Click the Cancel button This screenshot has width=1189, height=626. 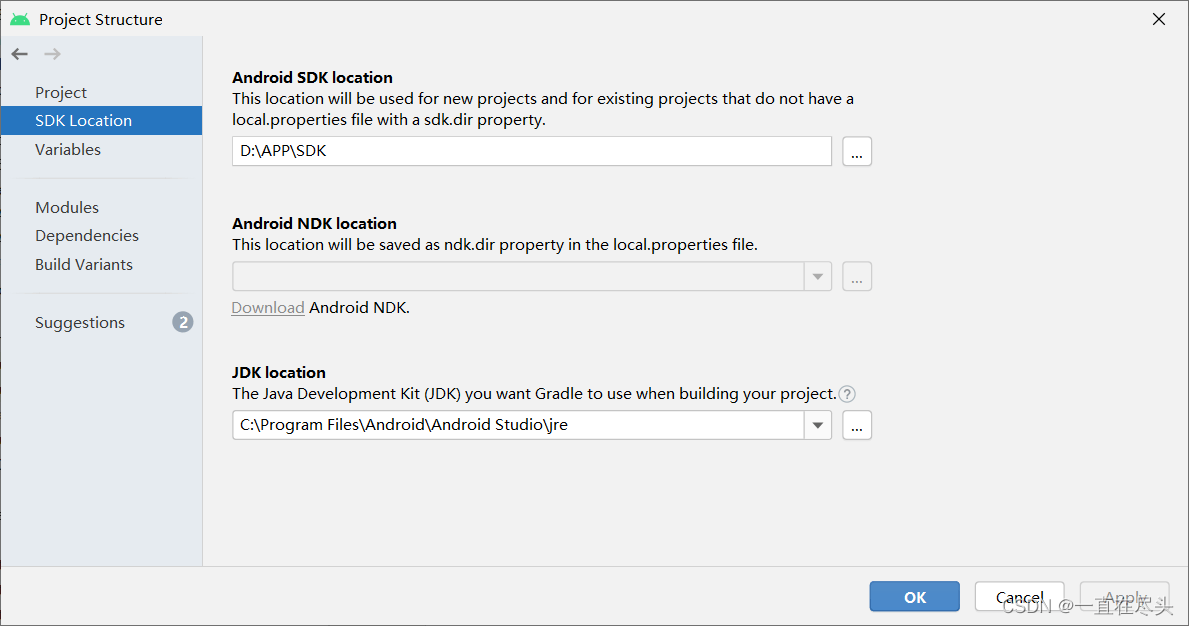point(1019,596)
